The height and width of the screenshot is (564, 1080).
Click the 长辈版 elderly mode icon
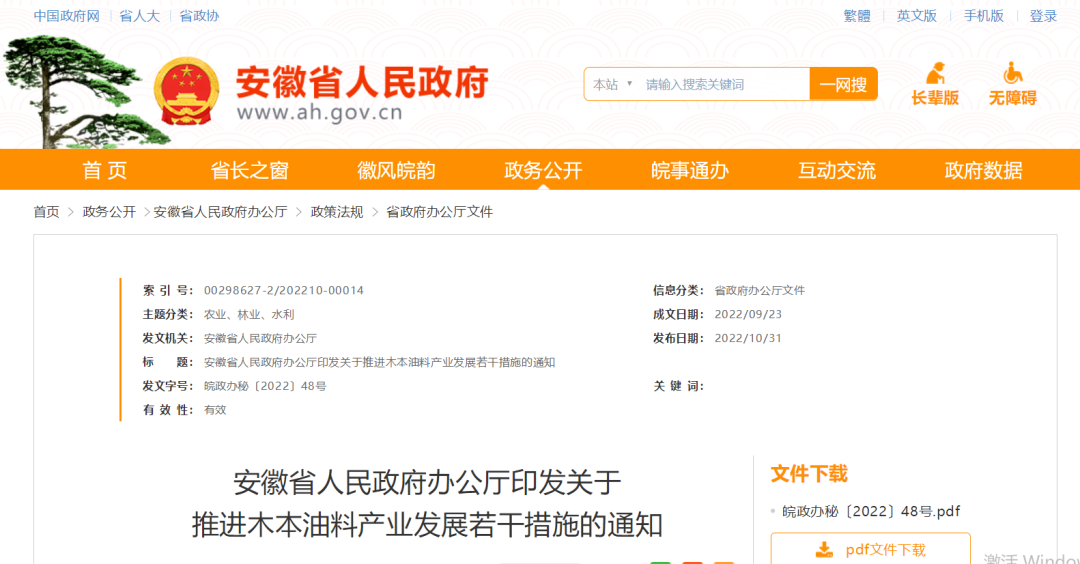(x=935, y=74)
